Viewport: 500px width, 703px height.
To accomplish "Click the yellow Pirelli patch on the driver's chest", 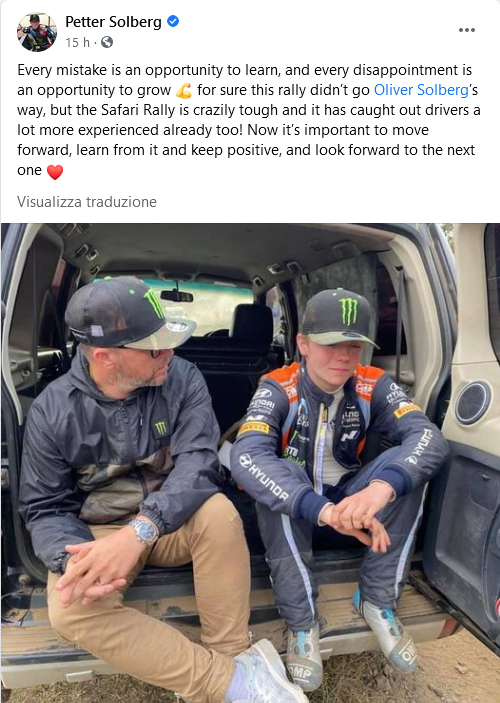I will coord(253,429).
